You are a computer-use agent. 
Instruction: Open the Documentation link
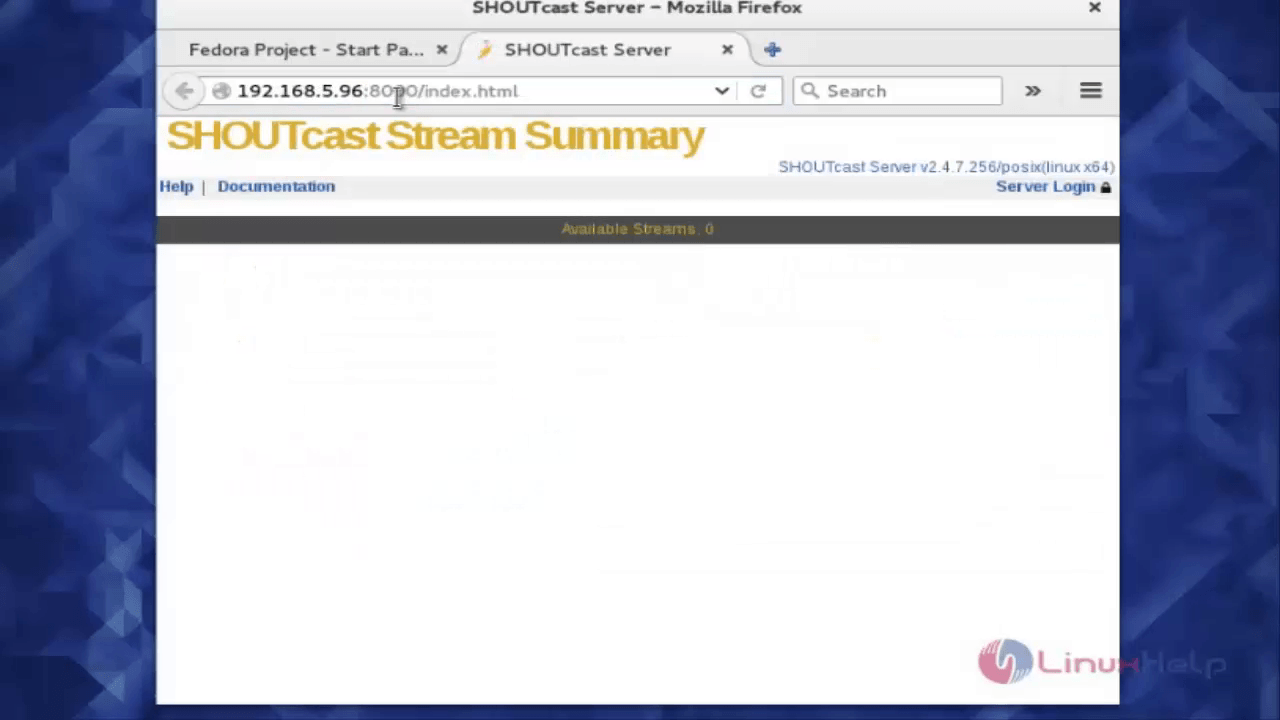click(x=276, y=186)
